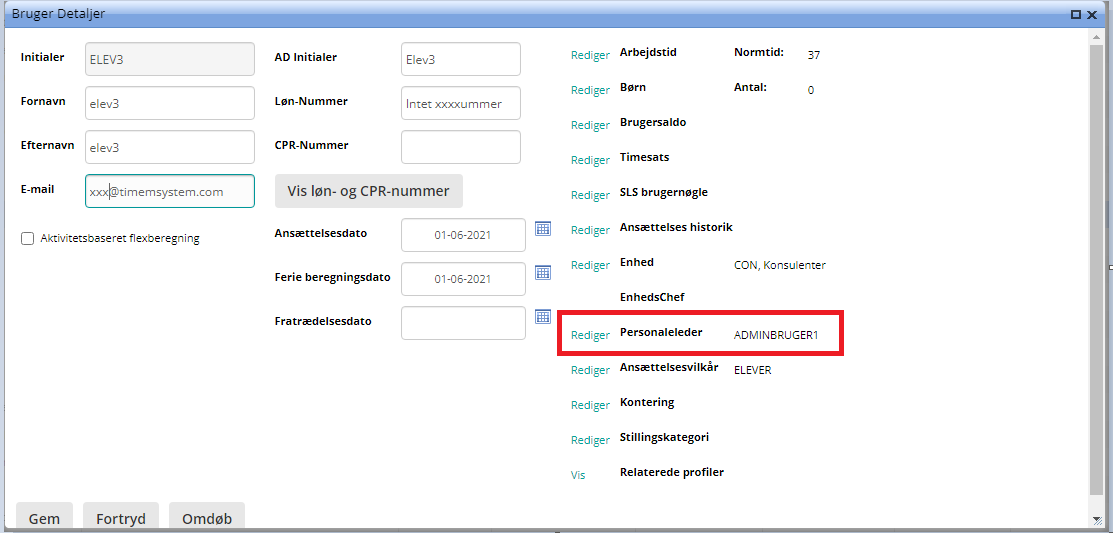Open calendar picker for Ansættelsesdato
The height and width of the screenshot is (533, 1113).
click(x=543, y=229)
